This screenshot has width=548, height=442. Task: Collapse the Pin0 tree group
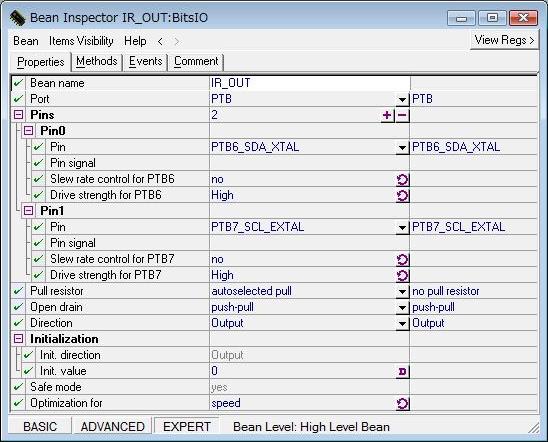[28, 131]
